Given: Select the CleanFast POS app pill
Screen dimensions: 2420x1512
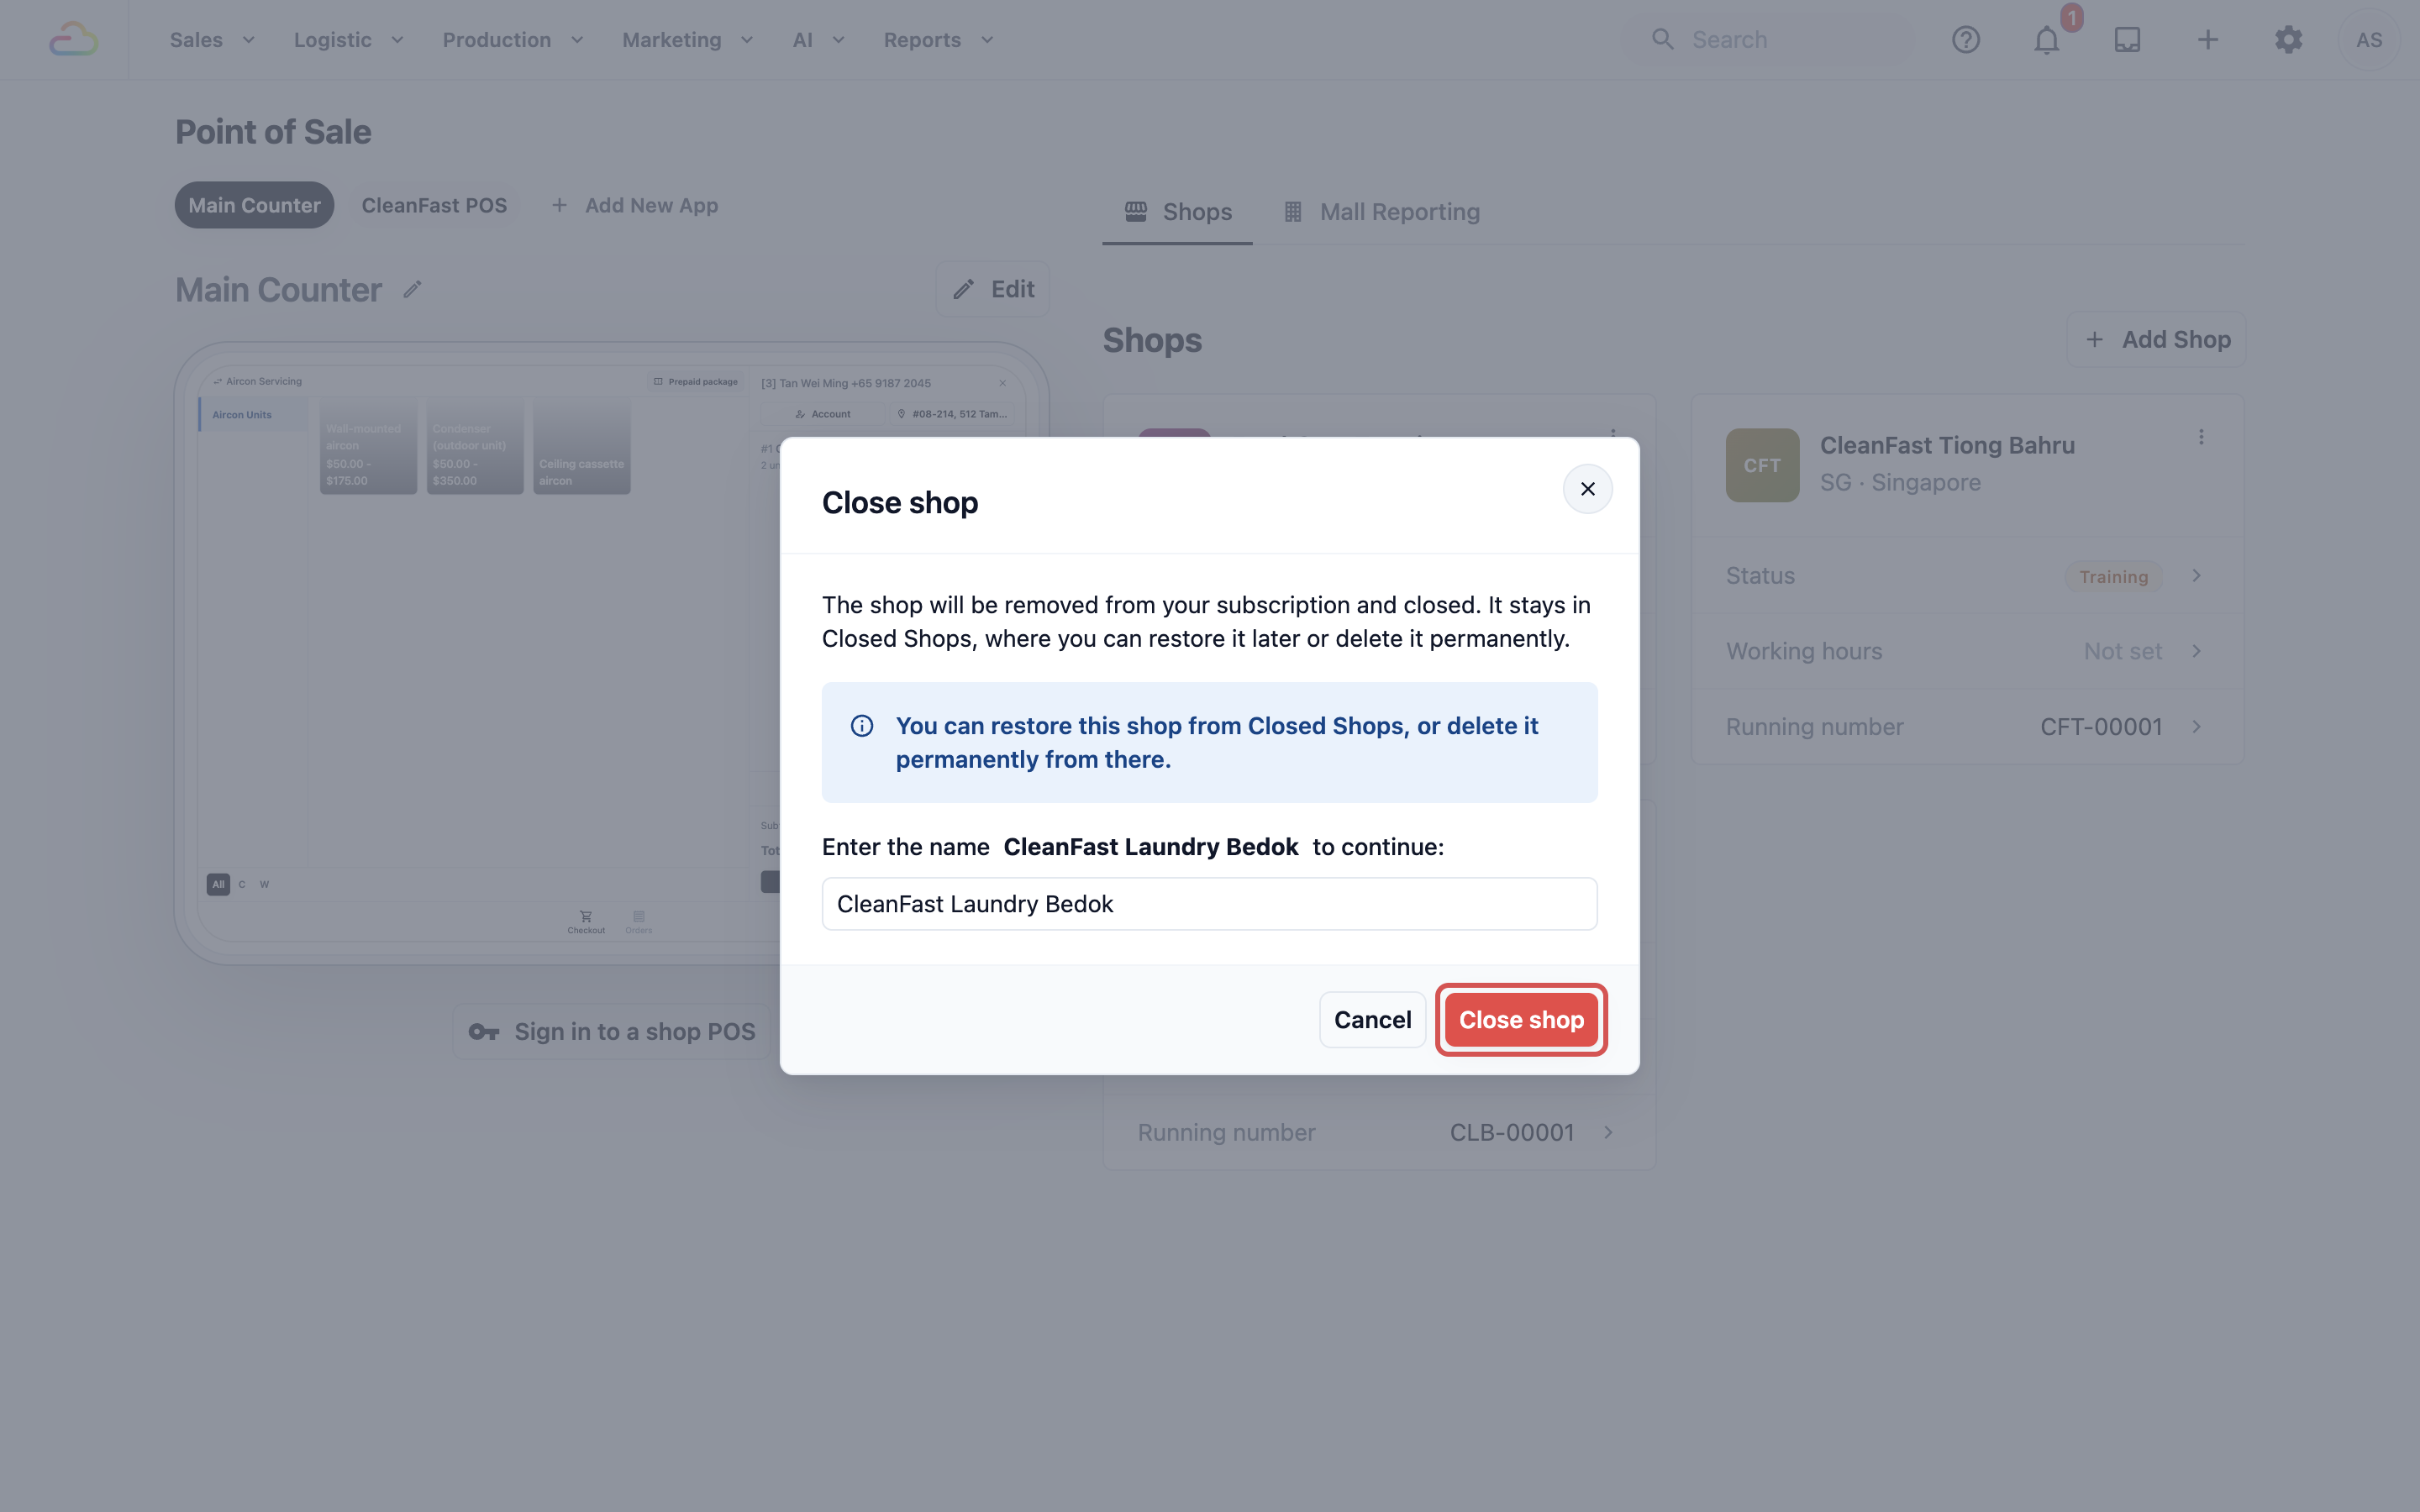Looking at the screenshot, I should [x=434, y=205].
